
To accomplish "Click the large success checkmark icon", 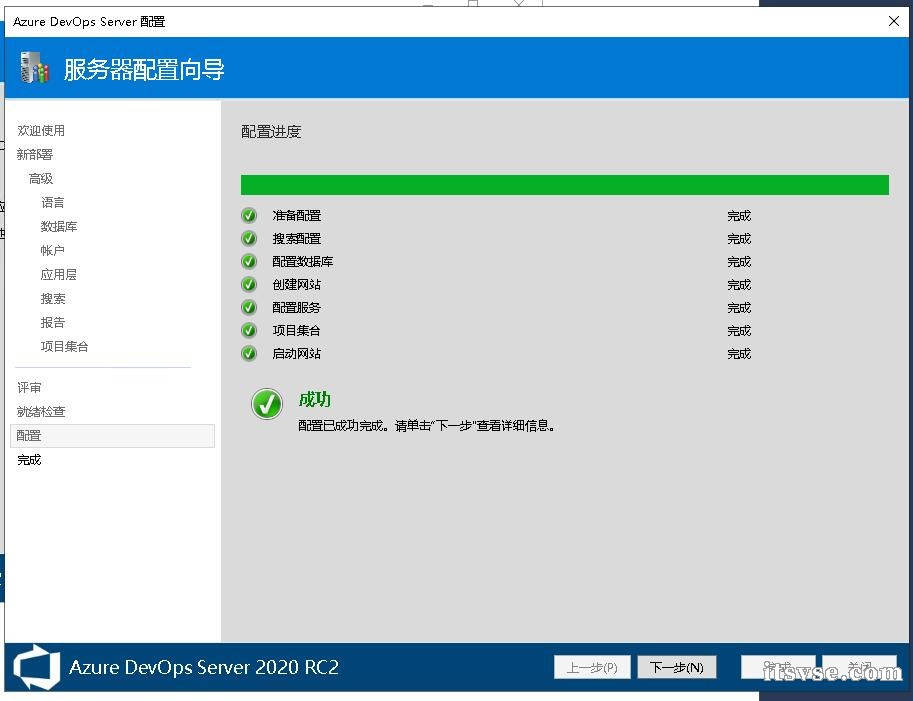I will pyautogui.click(x=267, y=404).
